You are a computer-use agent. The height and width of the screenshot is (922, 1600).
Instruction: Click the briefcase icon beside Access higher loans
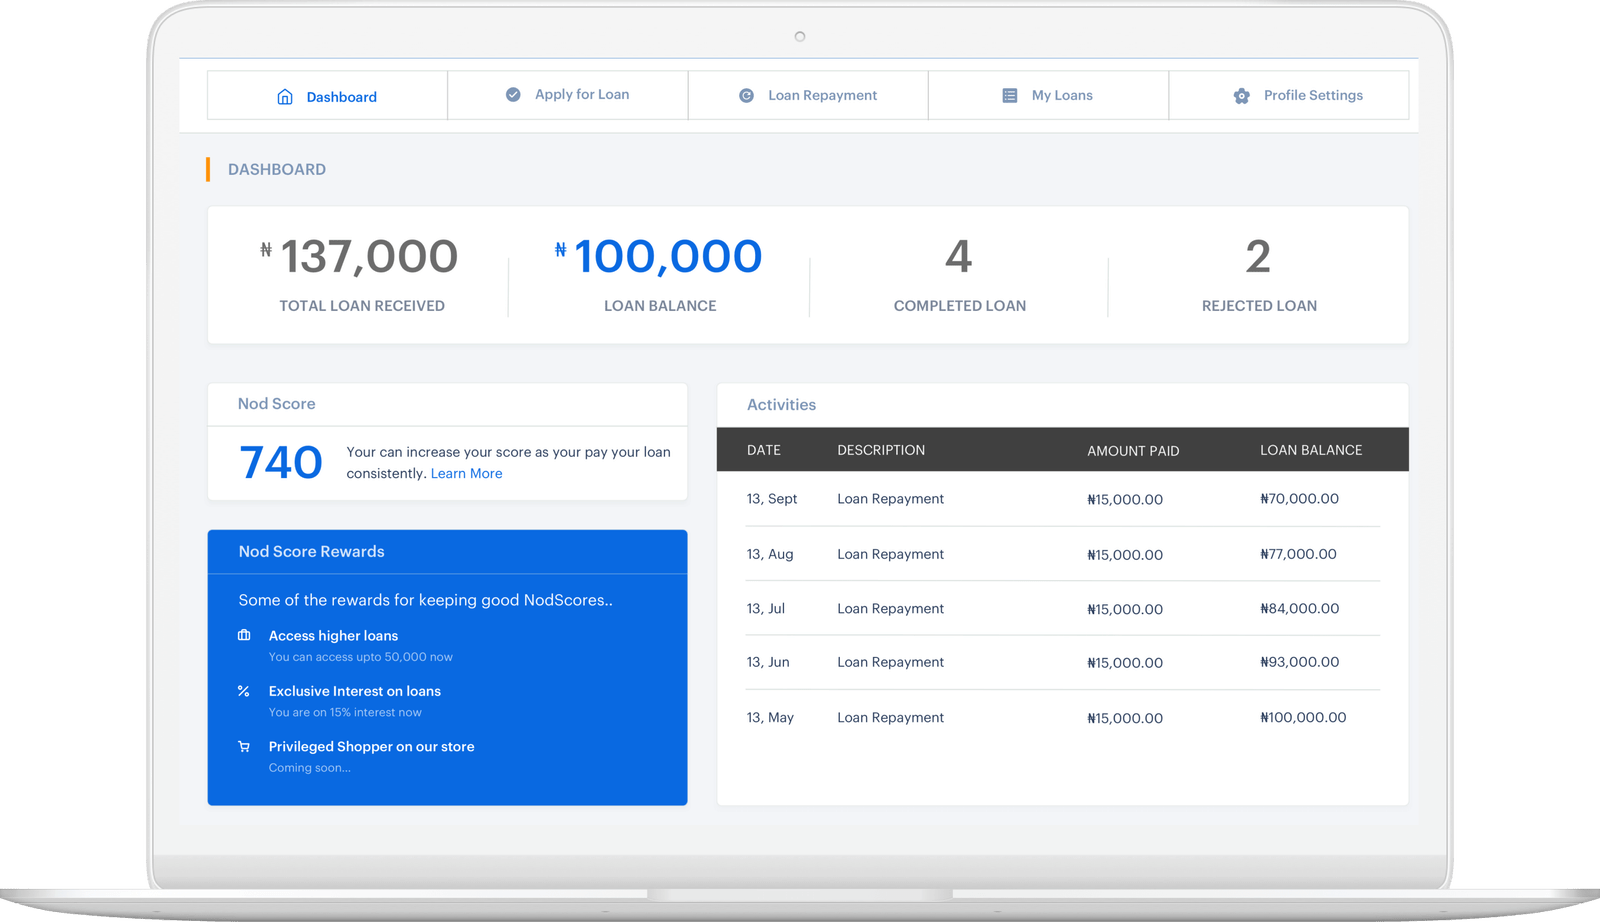coord(244,636)
